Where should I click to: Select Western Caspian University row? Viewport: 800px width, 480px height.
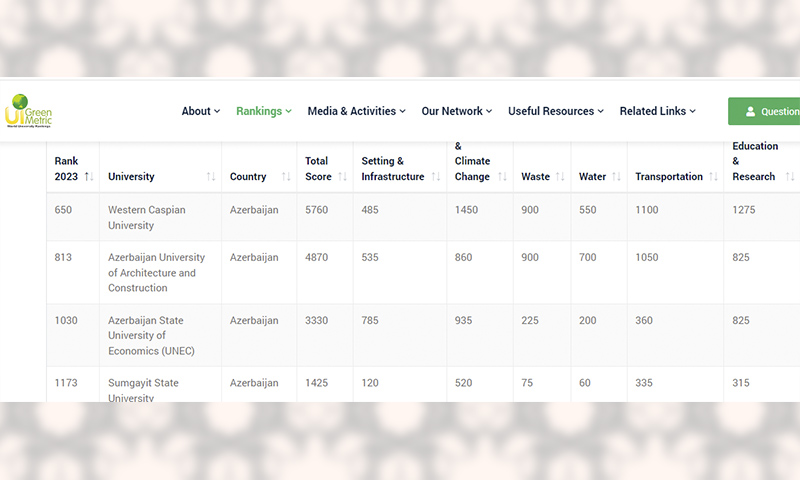coord(423,217)
